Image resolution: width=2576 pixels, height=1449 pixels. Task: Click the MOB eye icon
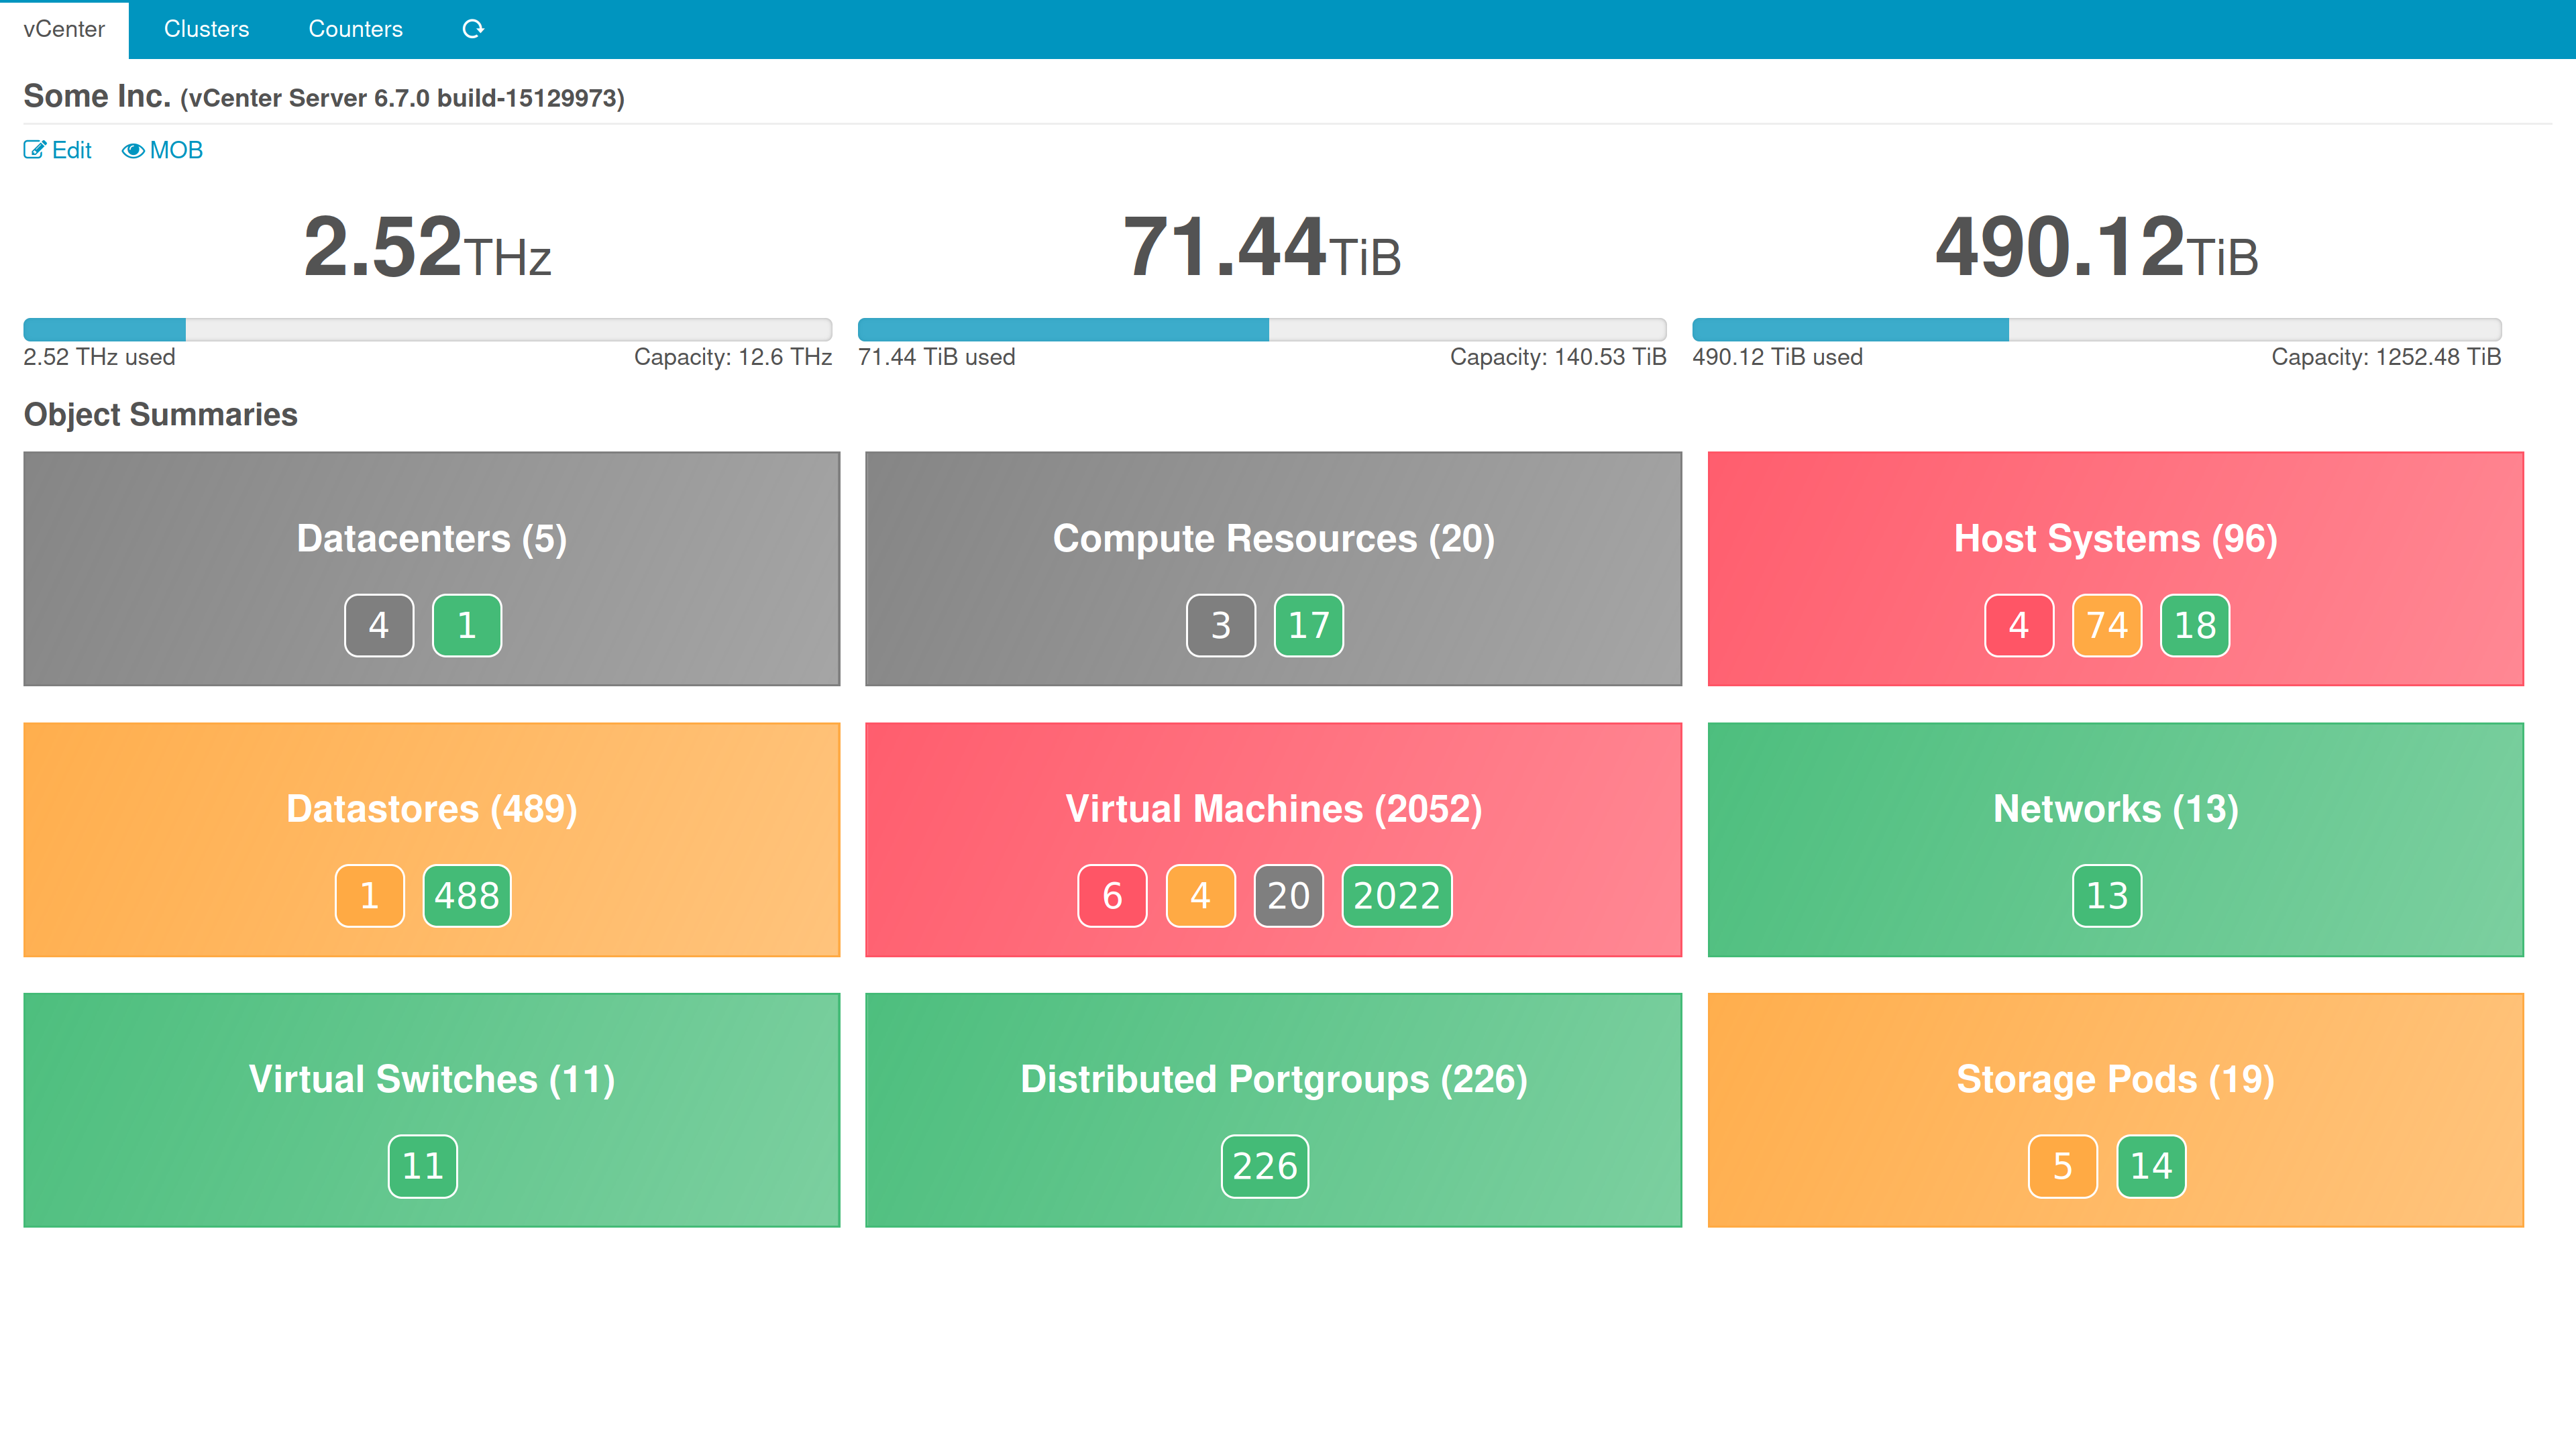[x=133, y=151]
